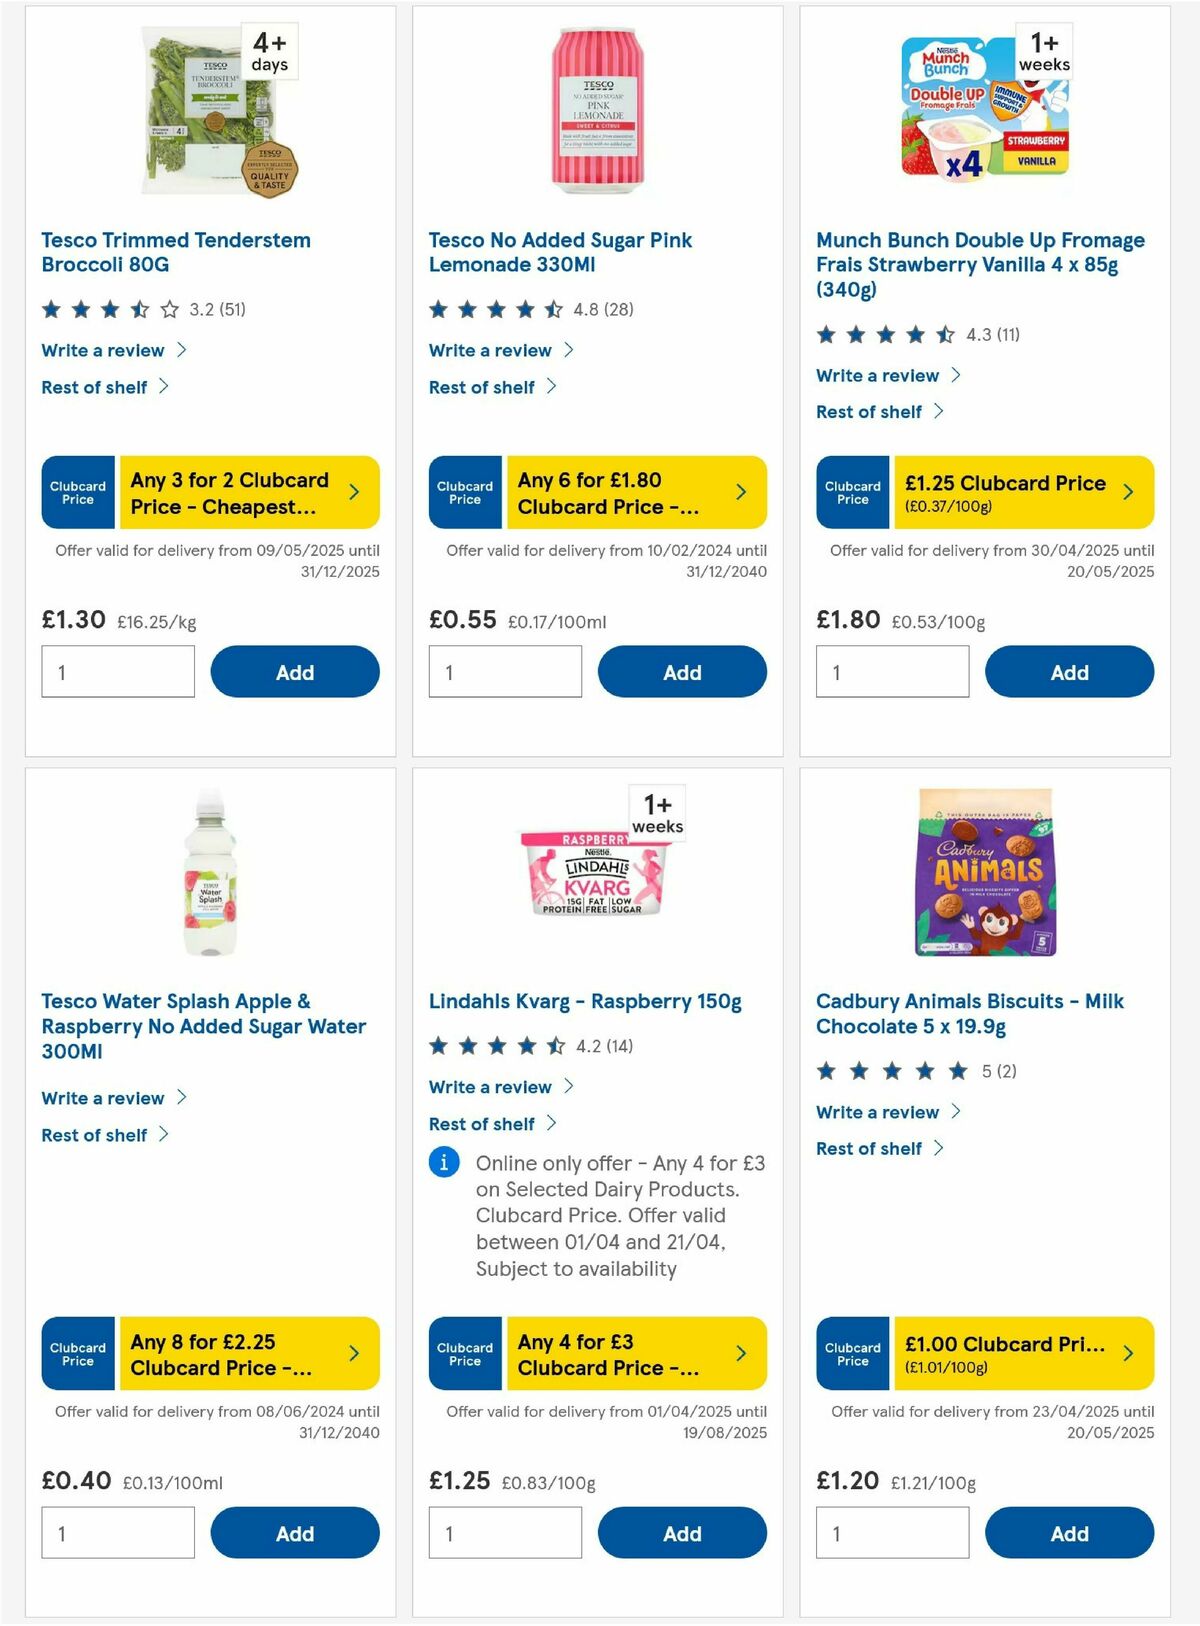Image resolution: width=1200 pixels, height=1626 pixels.
Task: Click the Clubcard Price badge on Water Splash
Action: point(77,1354)
